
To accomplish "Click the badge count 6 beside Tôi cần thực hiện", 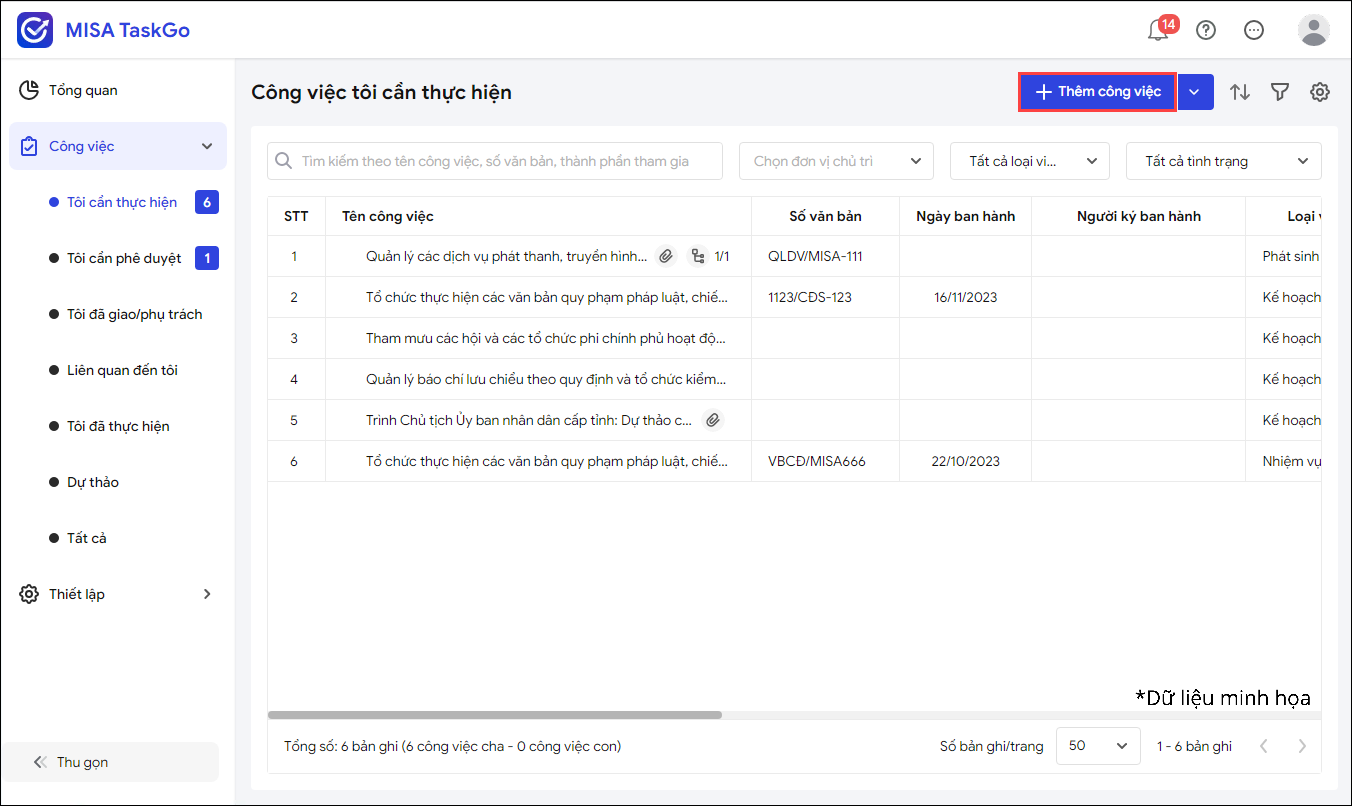I will (207, 202).
